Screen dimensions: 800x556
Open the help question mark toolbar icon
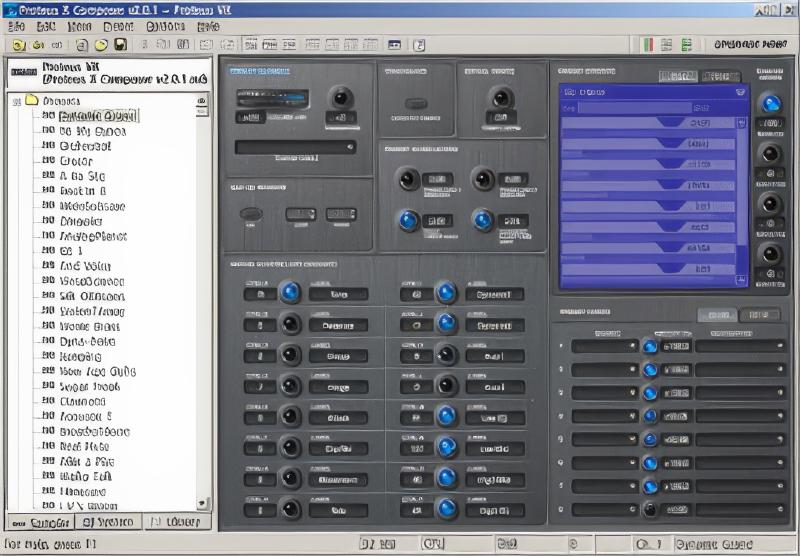pos(419,45)
